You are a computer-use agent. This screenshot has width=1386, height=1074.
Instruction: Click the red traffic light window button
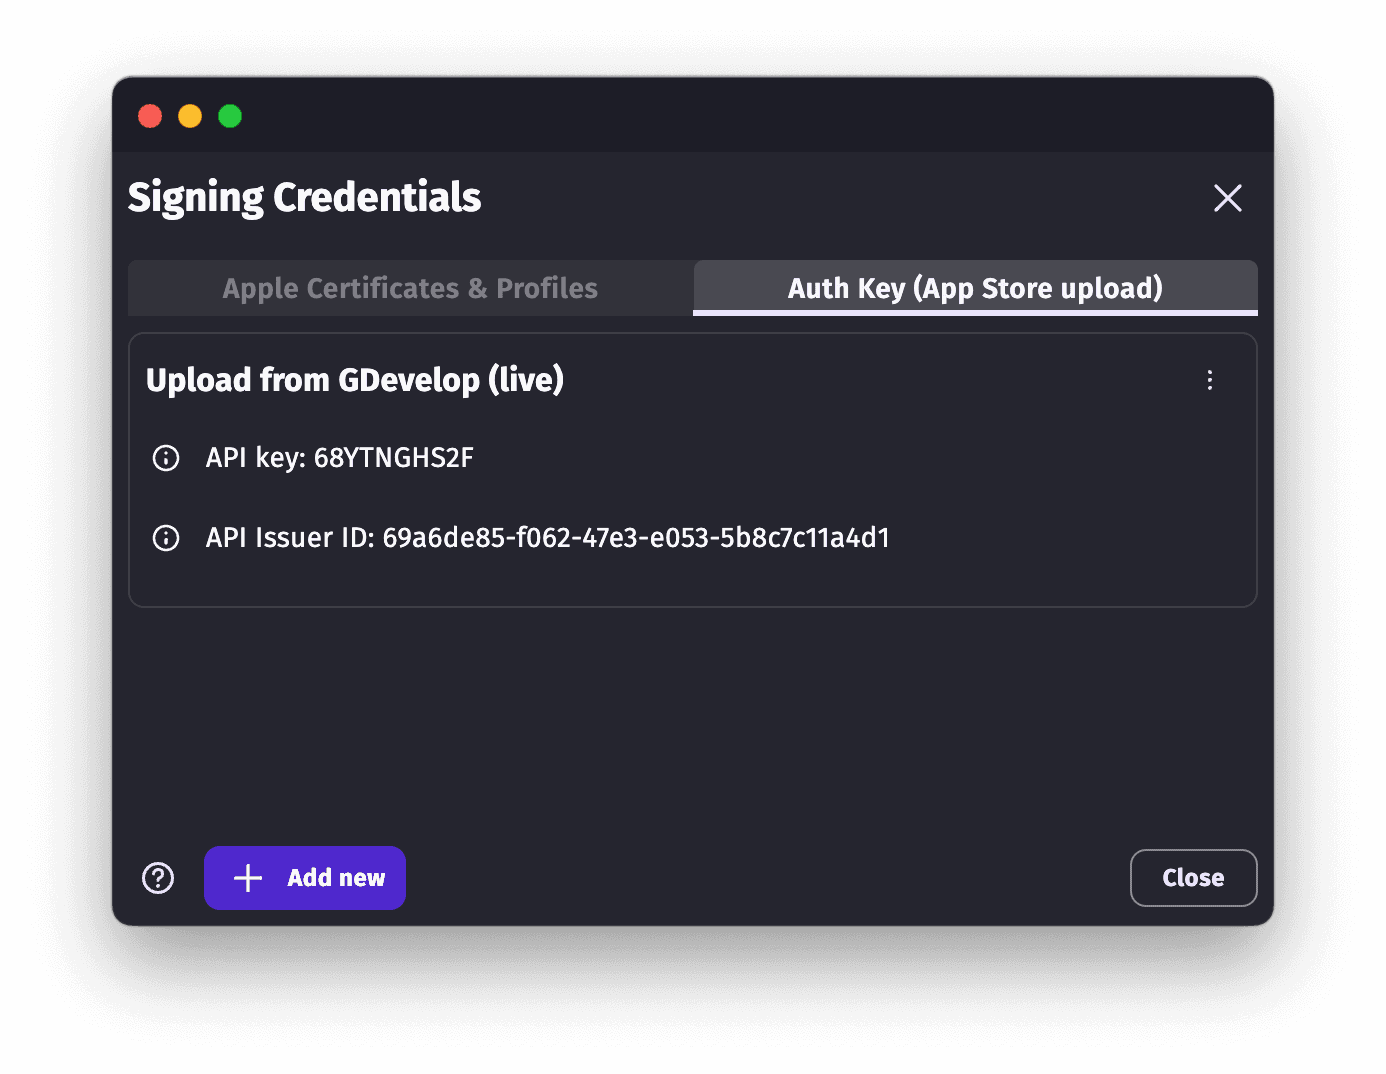coord(149,116)
